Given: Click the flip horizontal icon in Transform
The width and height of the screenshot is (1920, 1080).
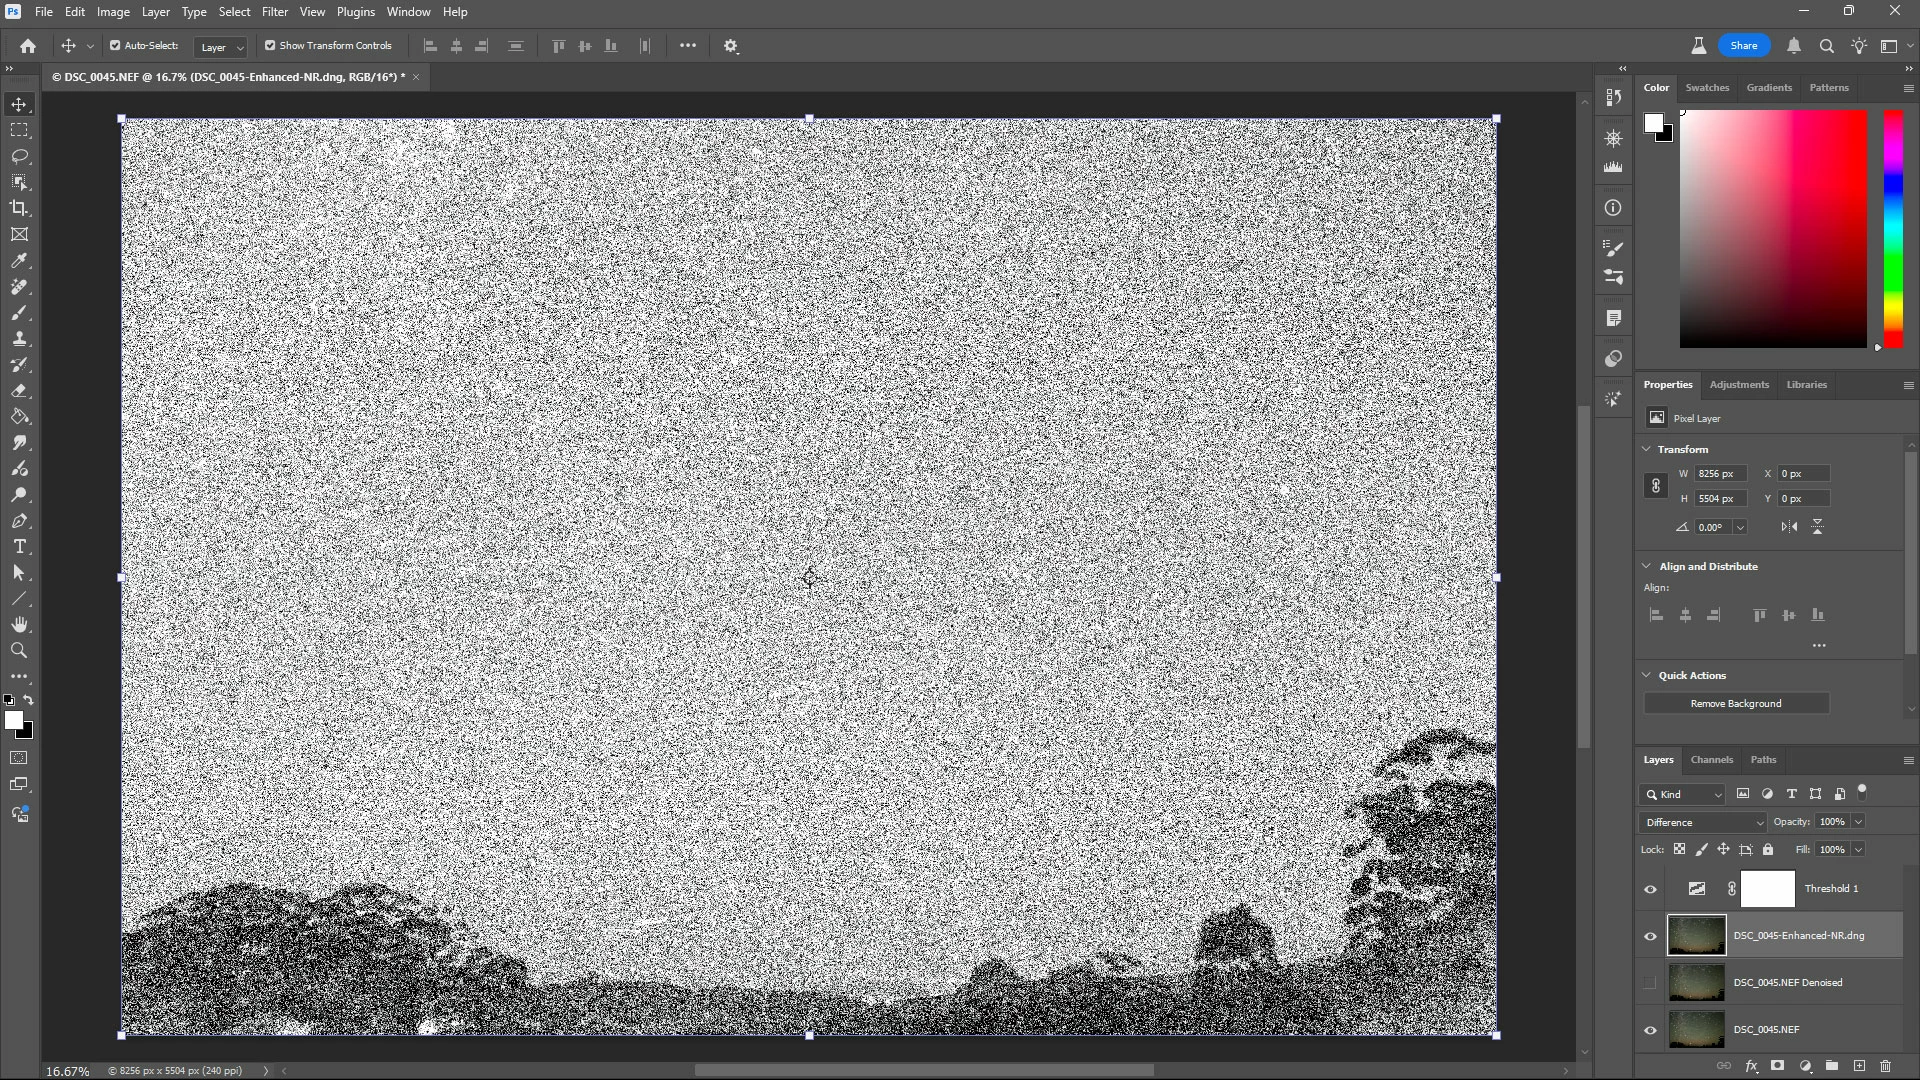Looking at the screenshot, I should [x=1789, y=527].
